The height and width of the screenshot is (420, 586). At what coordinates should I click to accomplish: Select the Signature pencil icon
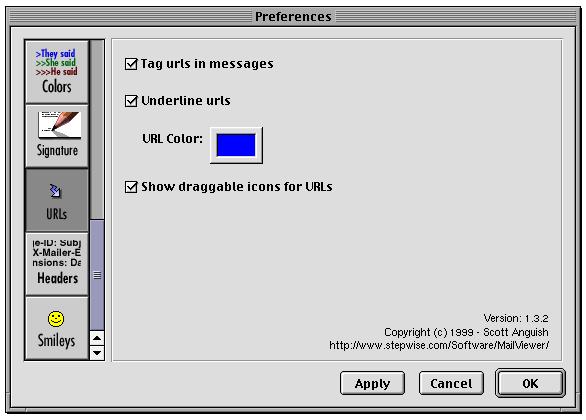tap(60, 125)
